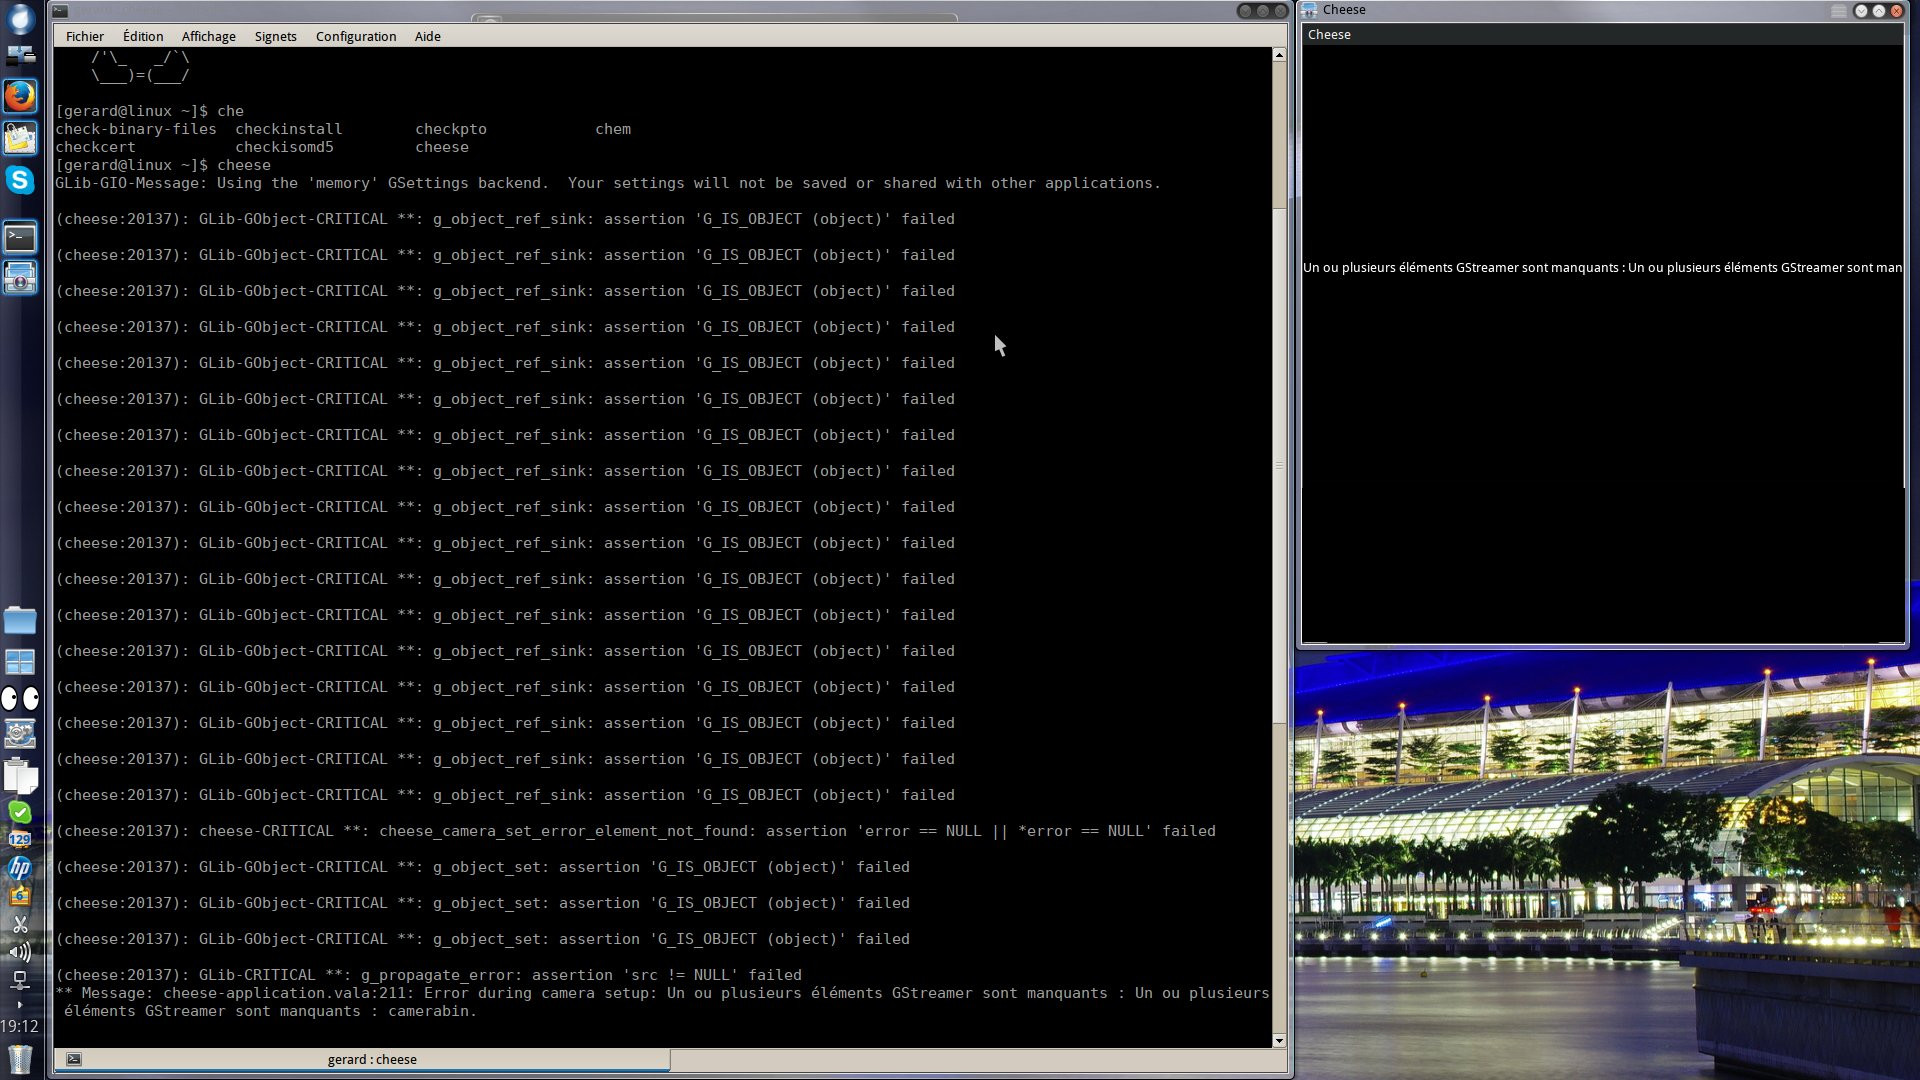Click the network connection tray icon
The image size is (1920, 1080).
pos(20,980)
